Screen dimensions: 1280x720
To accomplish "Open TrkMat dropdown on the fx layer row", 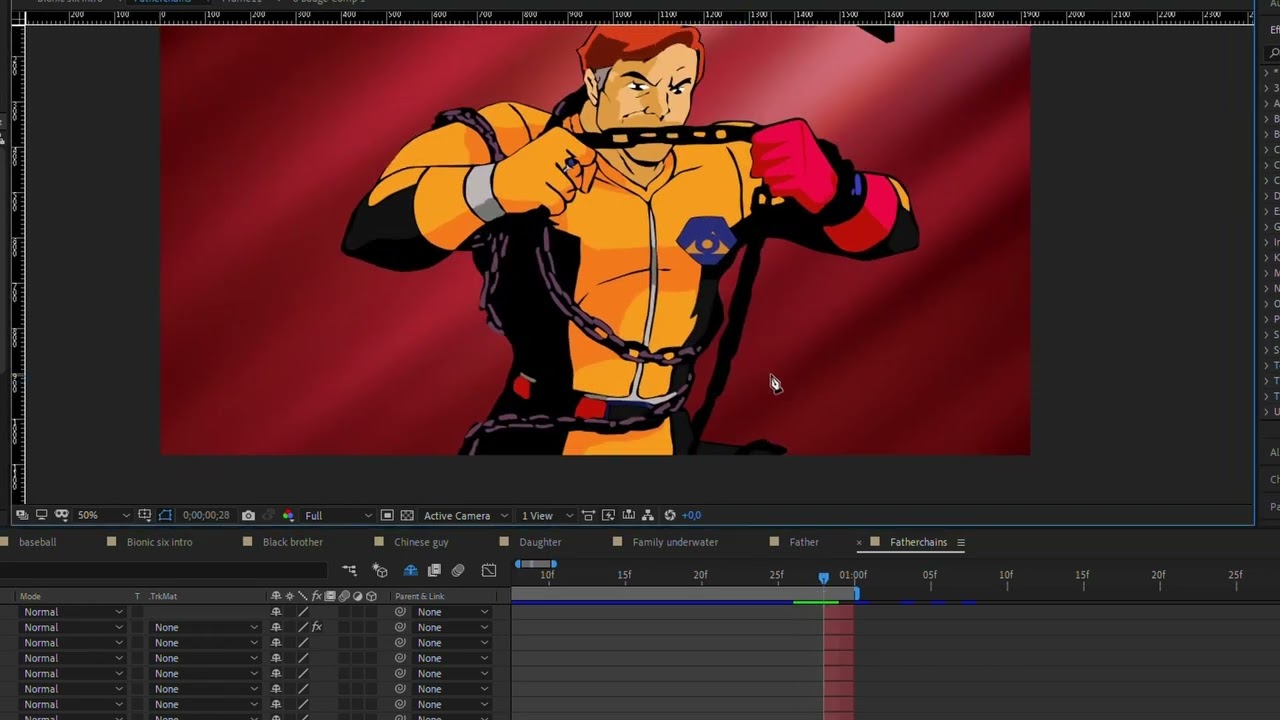I will point(205,628).
